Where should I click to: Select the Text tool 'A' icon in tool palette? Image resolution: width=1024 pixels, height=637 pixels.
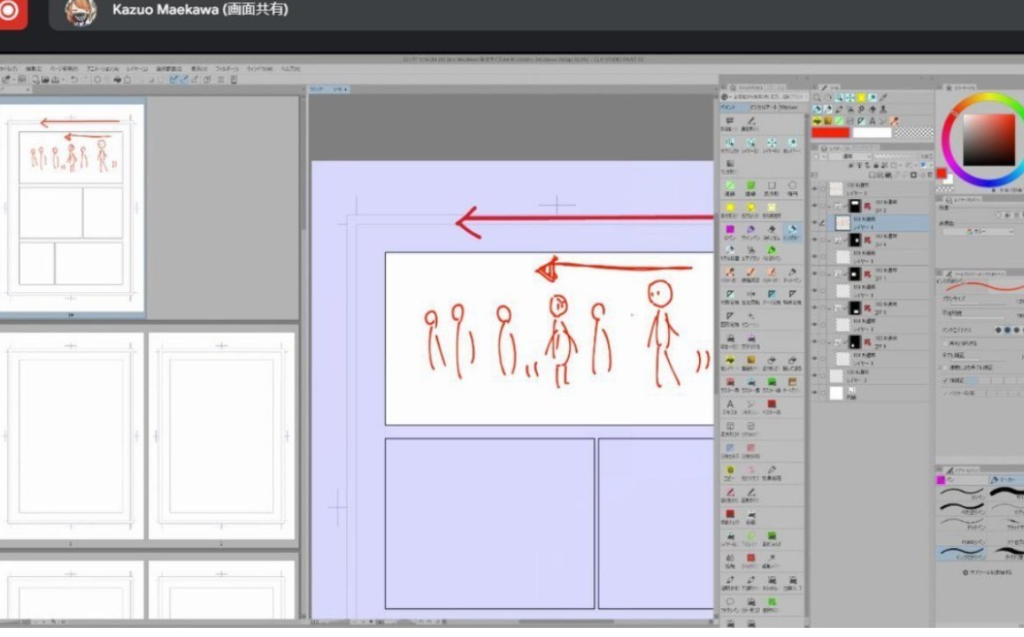pyautogui.click(x=729, y=404)
